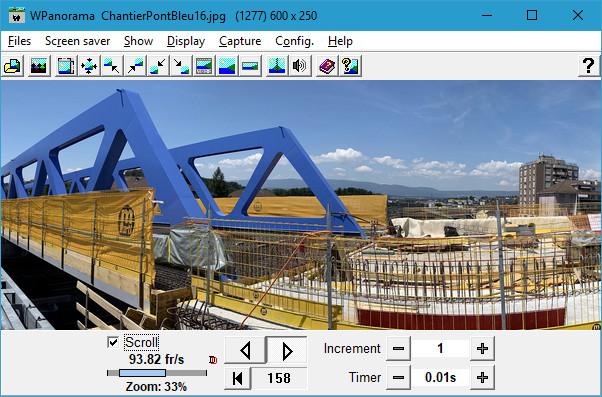Click the panorama position slider bar
This screenshot has width=602, height=397.
coord(157,373)
